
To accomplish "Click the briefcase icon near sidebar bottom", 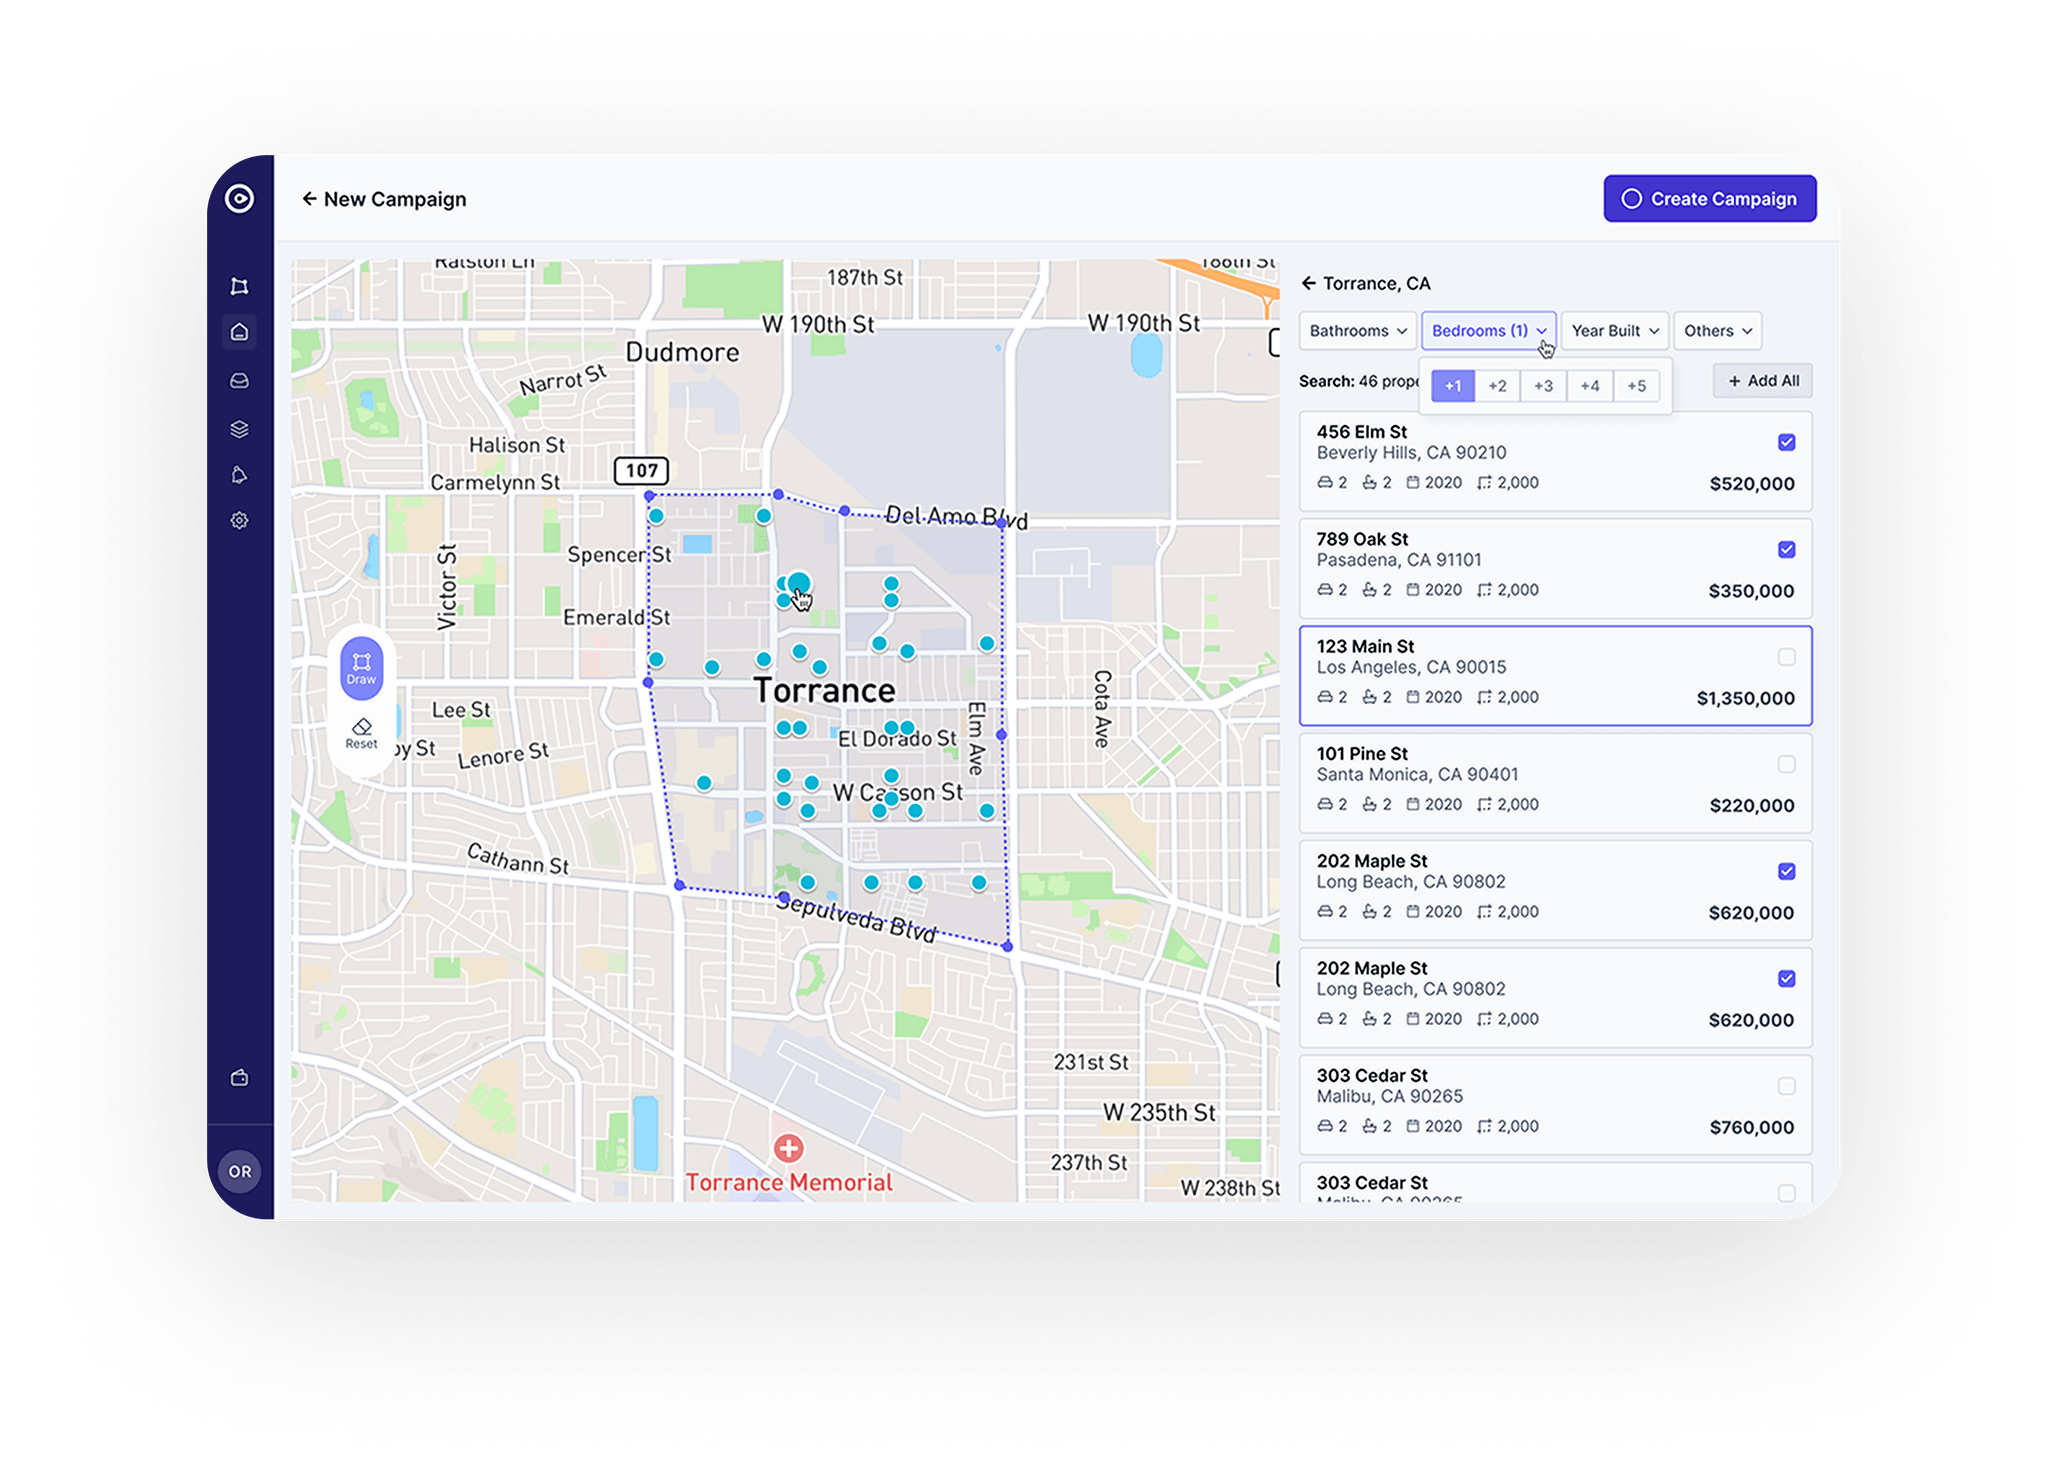I will tap(239, 1078).
